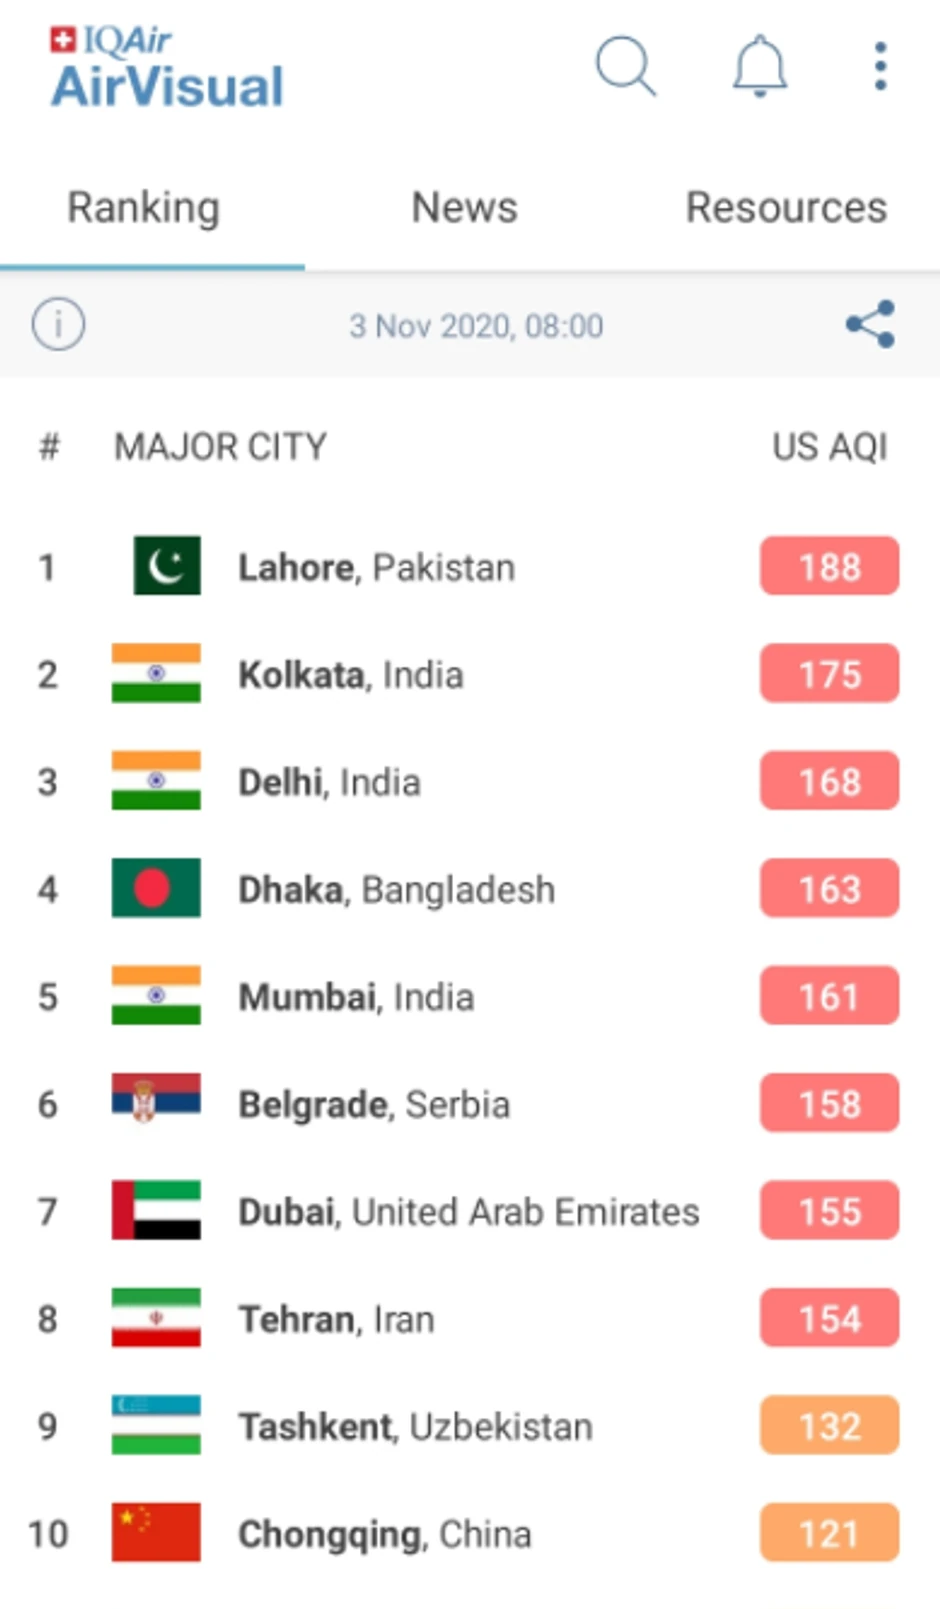Click the red 188 AQI badge

(x=829, y=567)
